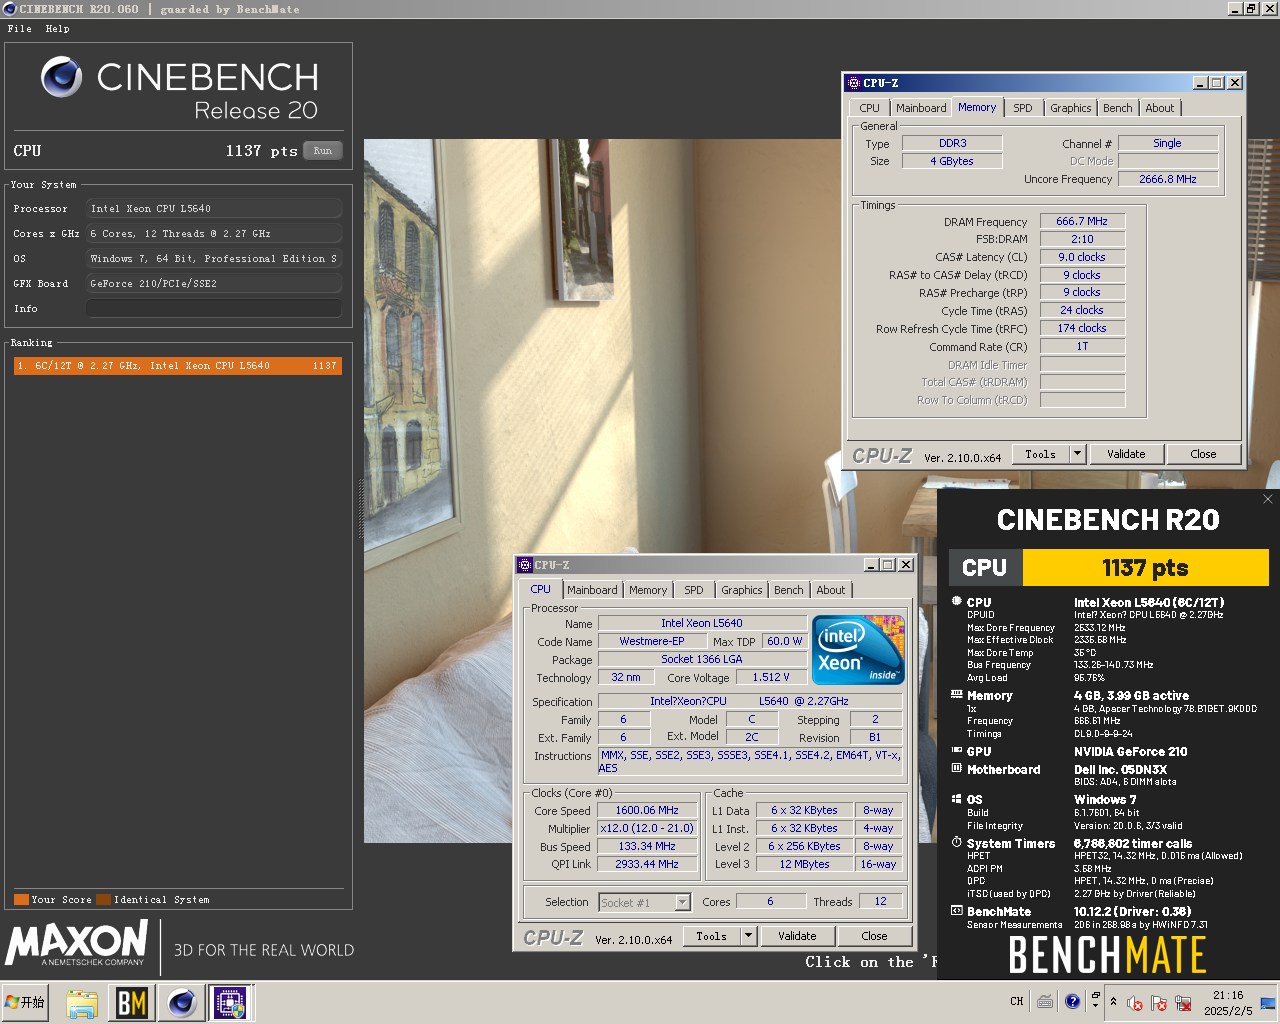This screenshot has height=1024, width=1280.
Task: Open About tab in lower CPU-Z window
Action: (x=831, y=590)
